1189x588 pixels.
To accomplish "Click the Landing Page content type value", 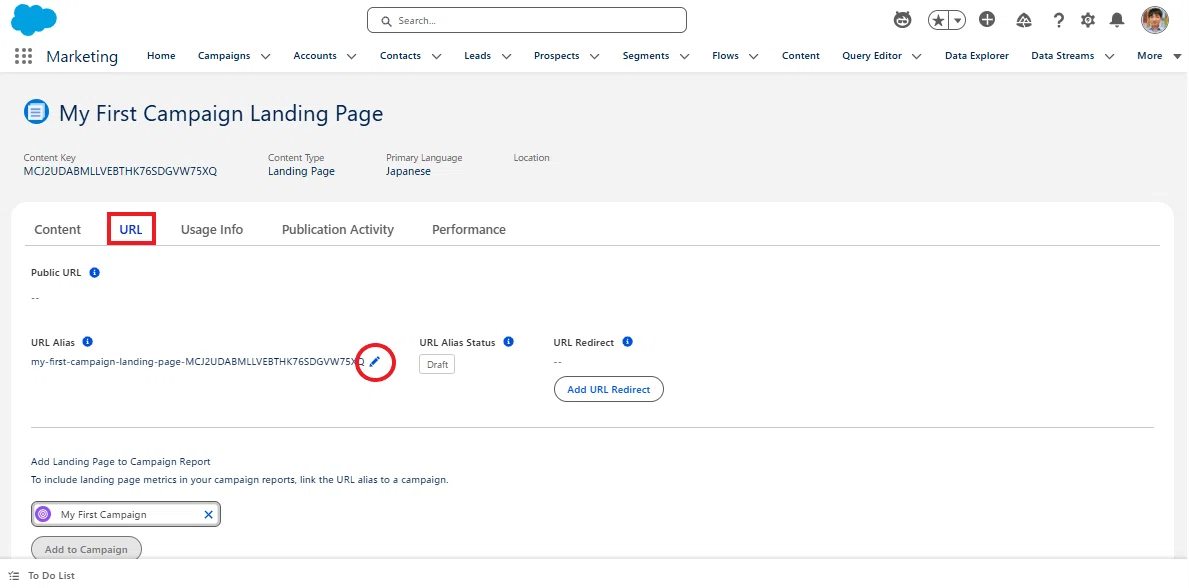I will click(301, 171).
